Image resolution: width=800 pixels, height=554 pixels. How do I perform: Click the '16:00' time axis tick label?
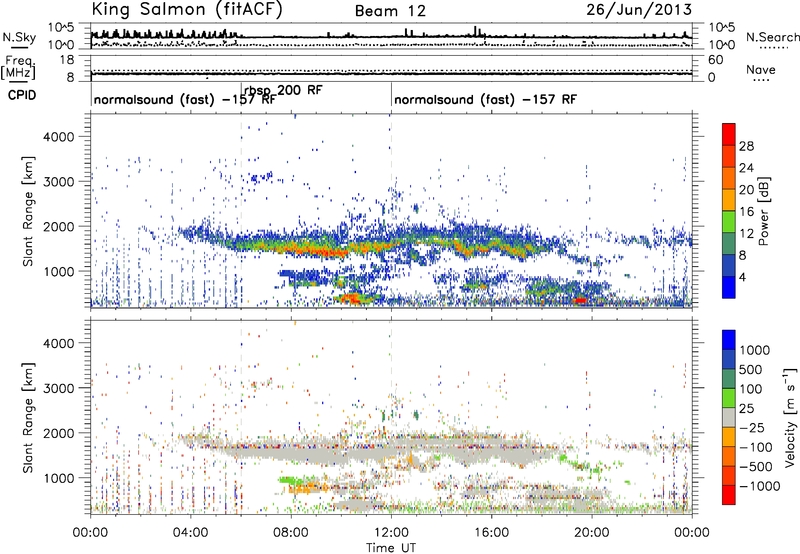(x=491, y=533)
